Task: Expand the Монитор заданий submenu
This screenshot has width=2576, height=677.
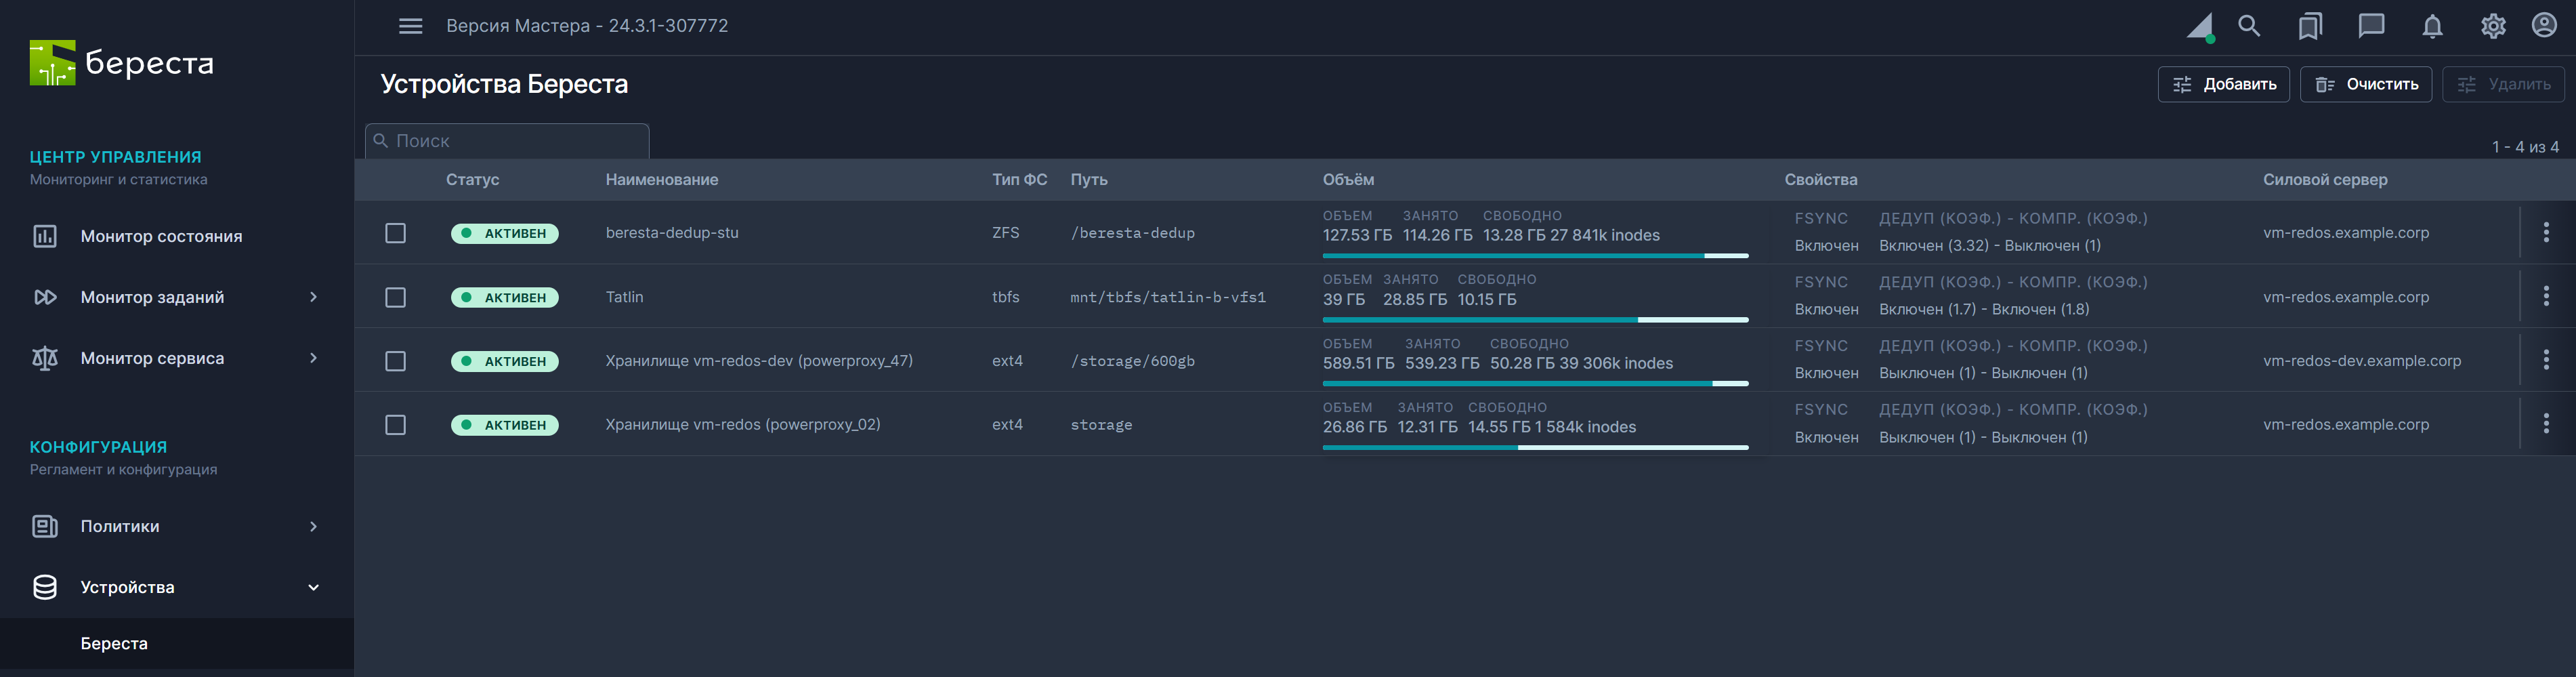Action: (x=313, y=297)
